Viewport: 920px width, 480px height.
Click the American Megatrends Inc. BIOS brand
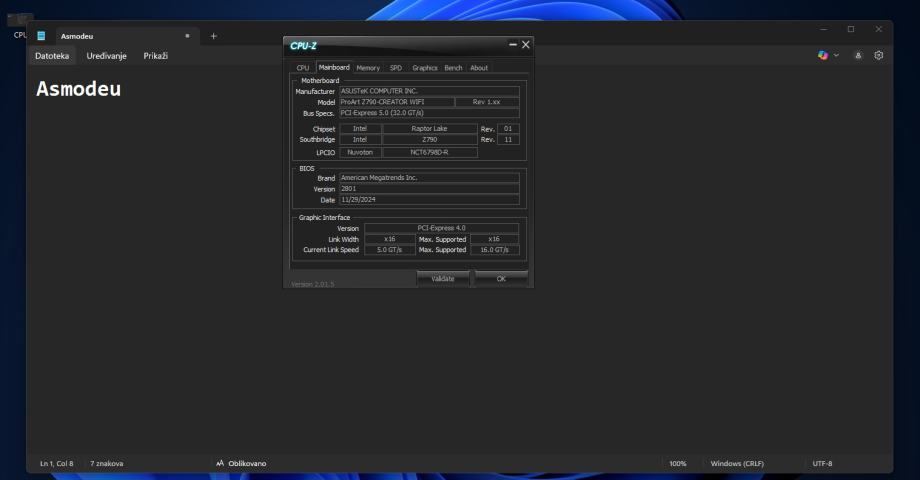[x=429, y=178]
